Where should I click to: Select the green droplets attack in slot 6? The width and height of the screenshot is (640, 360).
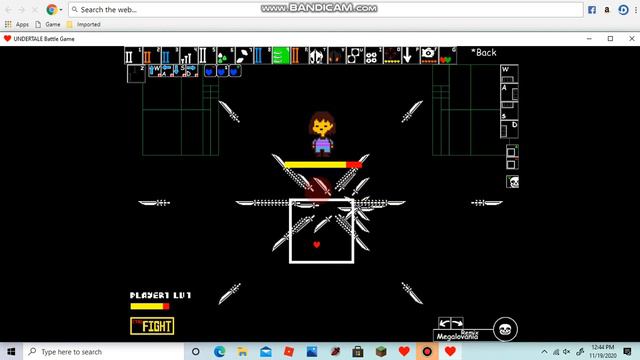[x=225, y=55]
